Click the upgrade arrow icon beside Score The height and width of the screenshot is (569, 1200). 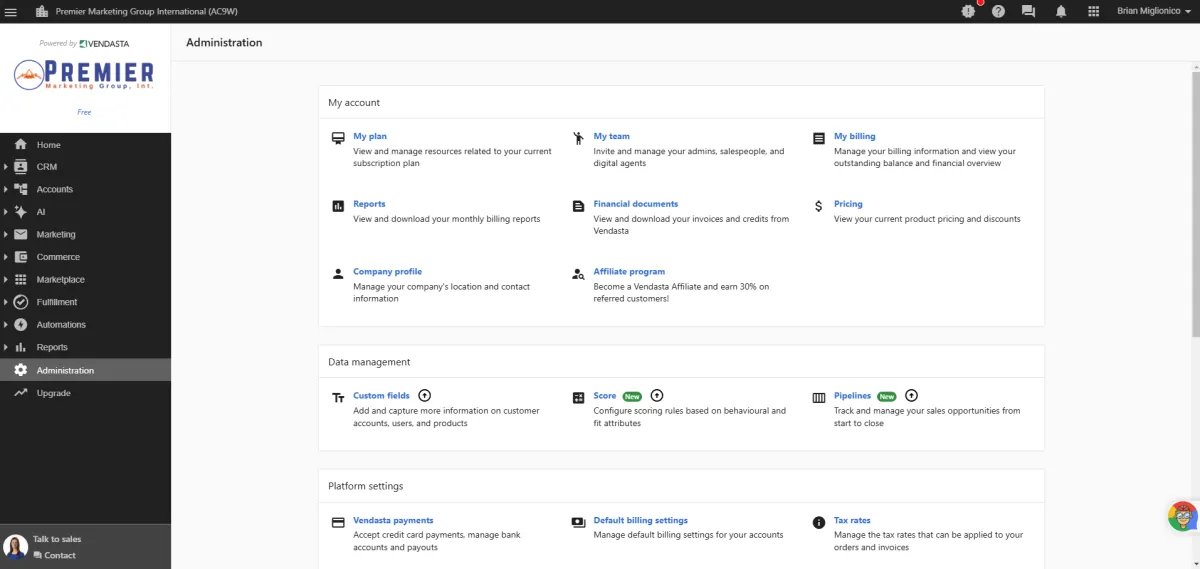[657, 396]
